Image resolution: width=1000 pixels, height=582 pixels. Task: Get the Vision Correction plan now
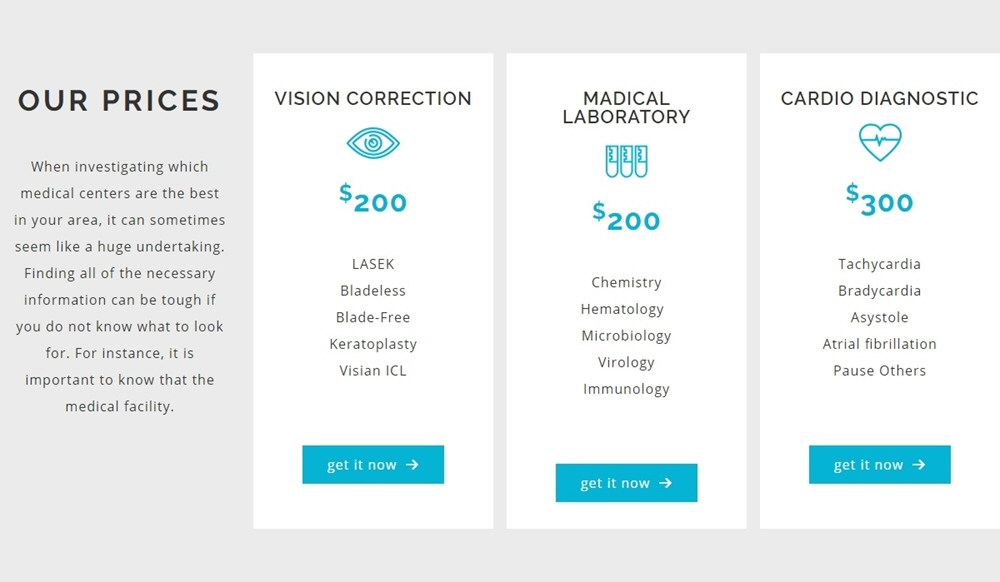point(373,465)
